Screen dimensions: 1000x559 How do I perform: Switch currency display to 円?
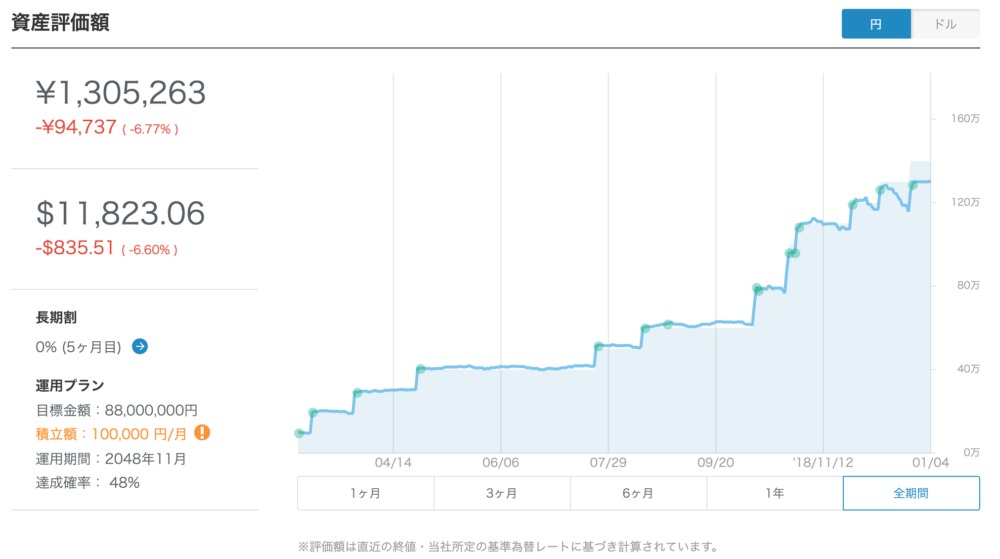coord(876,24)
